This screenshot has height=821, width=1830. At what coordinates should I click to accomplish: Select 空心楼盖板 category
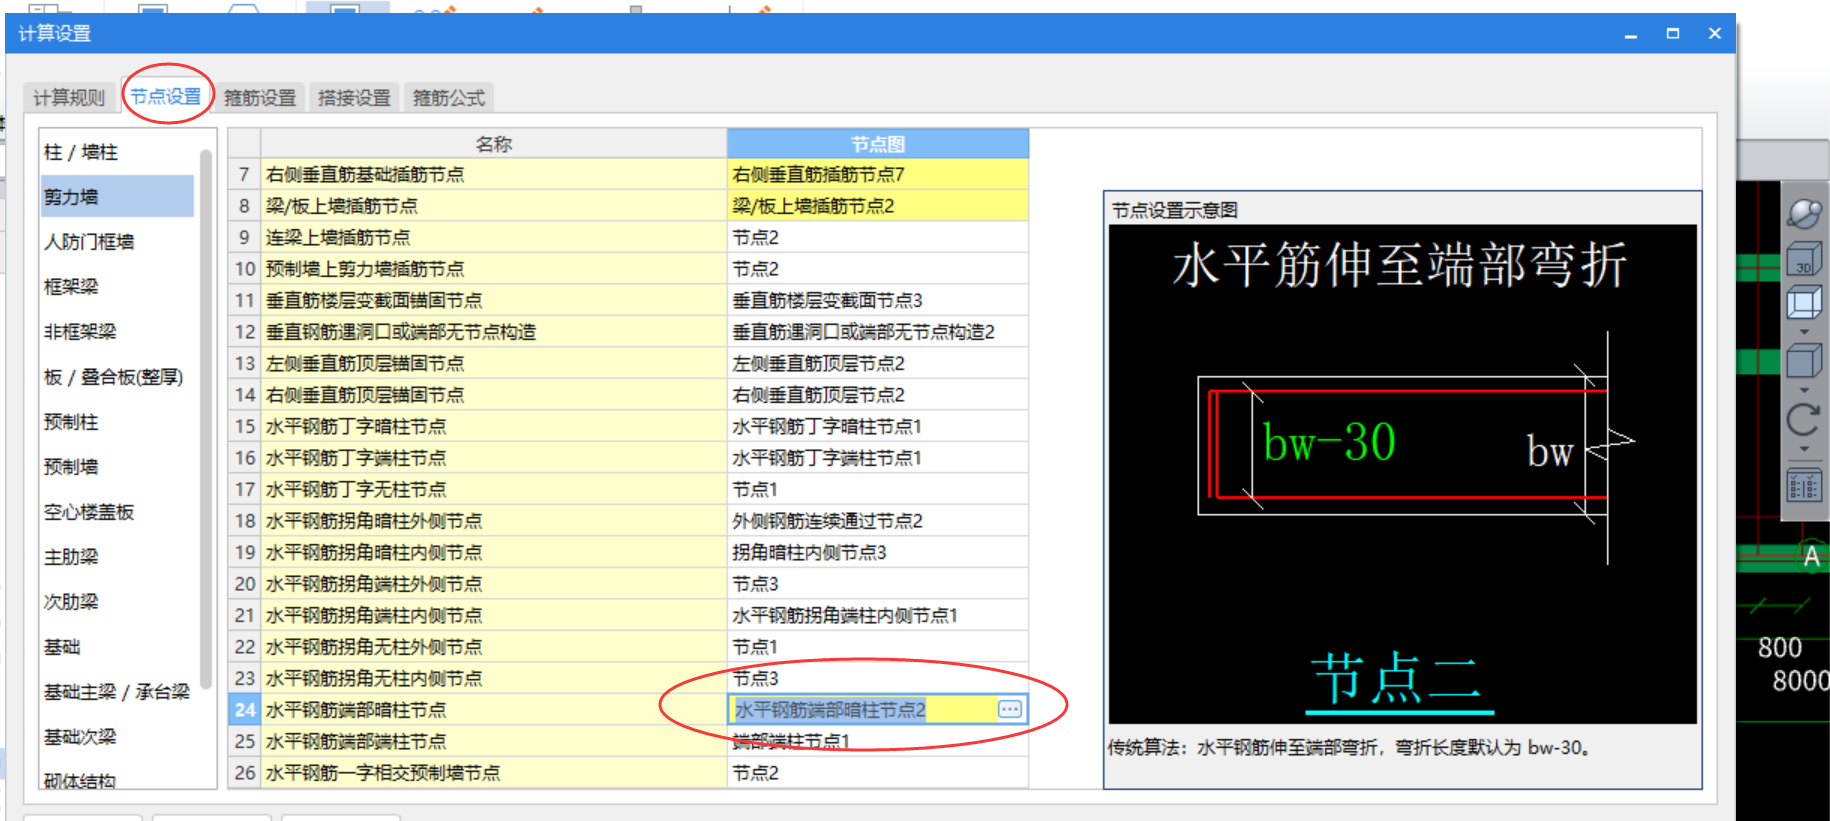(x=117, y=512)
